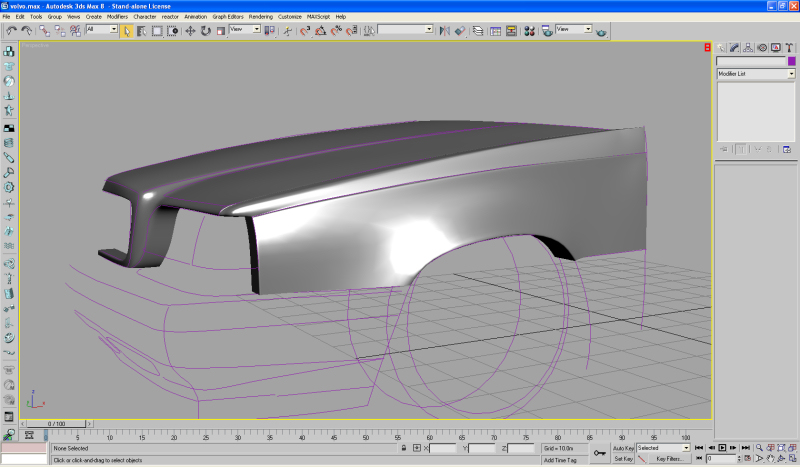
Task: Click the Play Animation button
Action: click(x=722, y=448)
